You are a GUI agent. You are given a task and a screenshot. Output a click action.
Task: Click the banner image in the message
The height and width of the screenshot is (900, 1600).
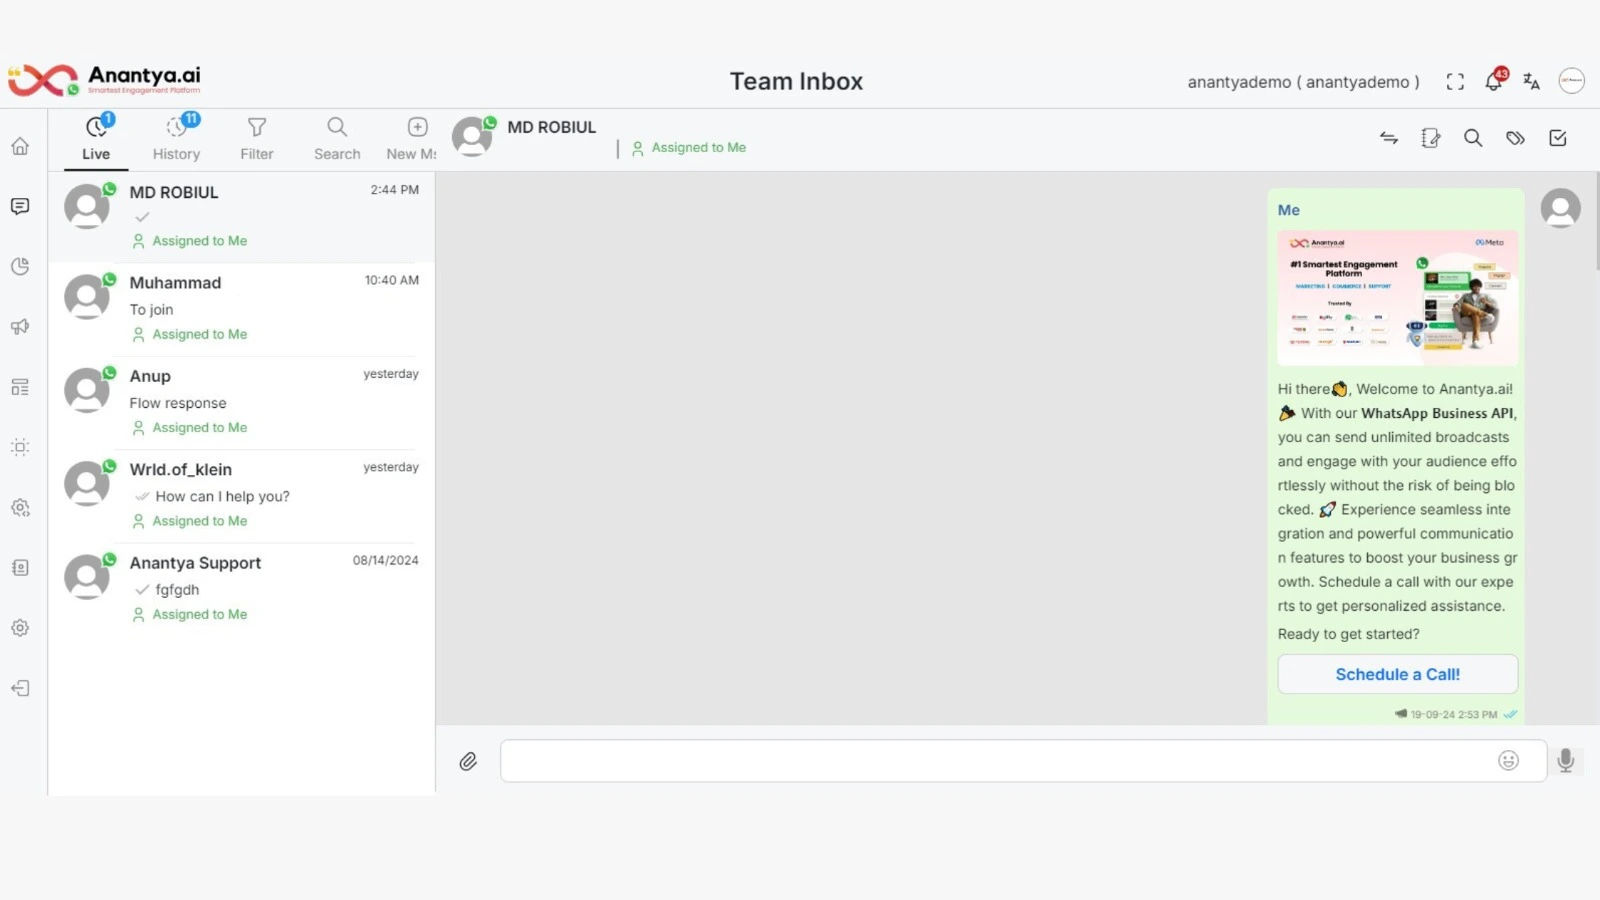(1397, 298)
